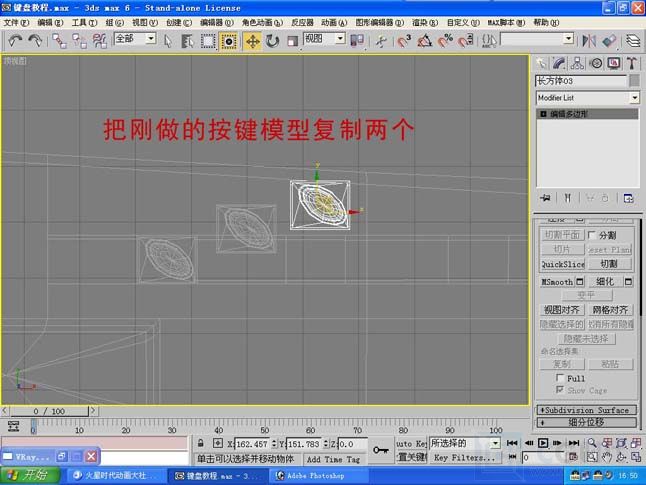
Task: Click the object name field 长方体03
Action: pos(581,81)
